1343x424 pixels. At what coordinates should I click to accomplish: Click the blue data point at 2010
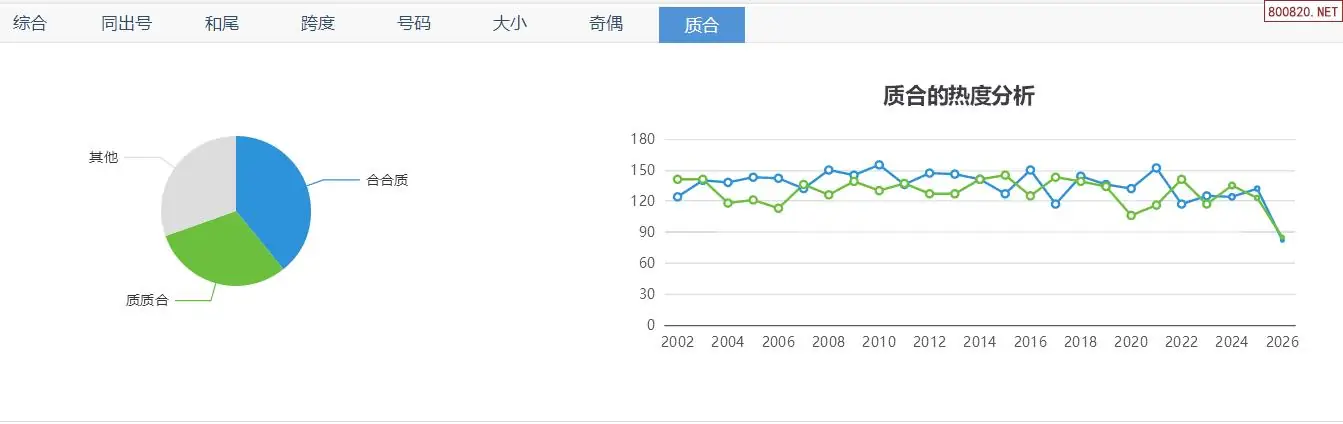[x=879, y=165]
